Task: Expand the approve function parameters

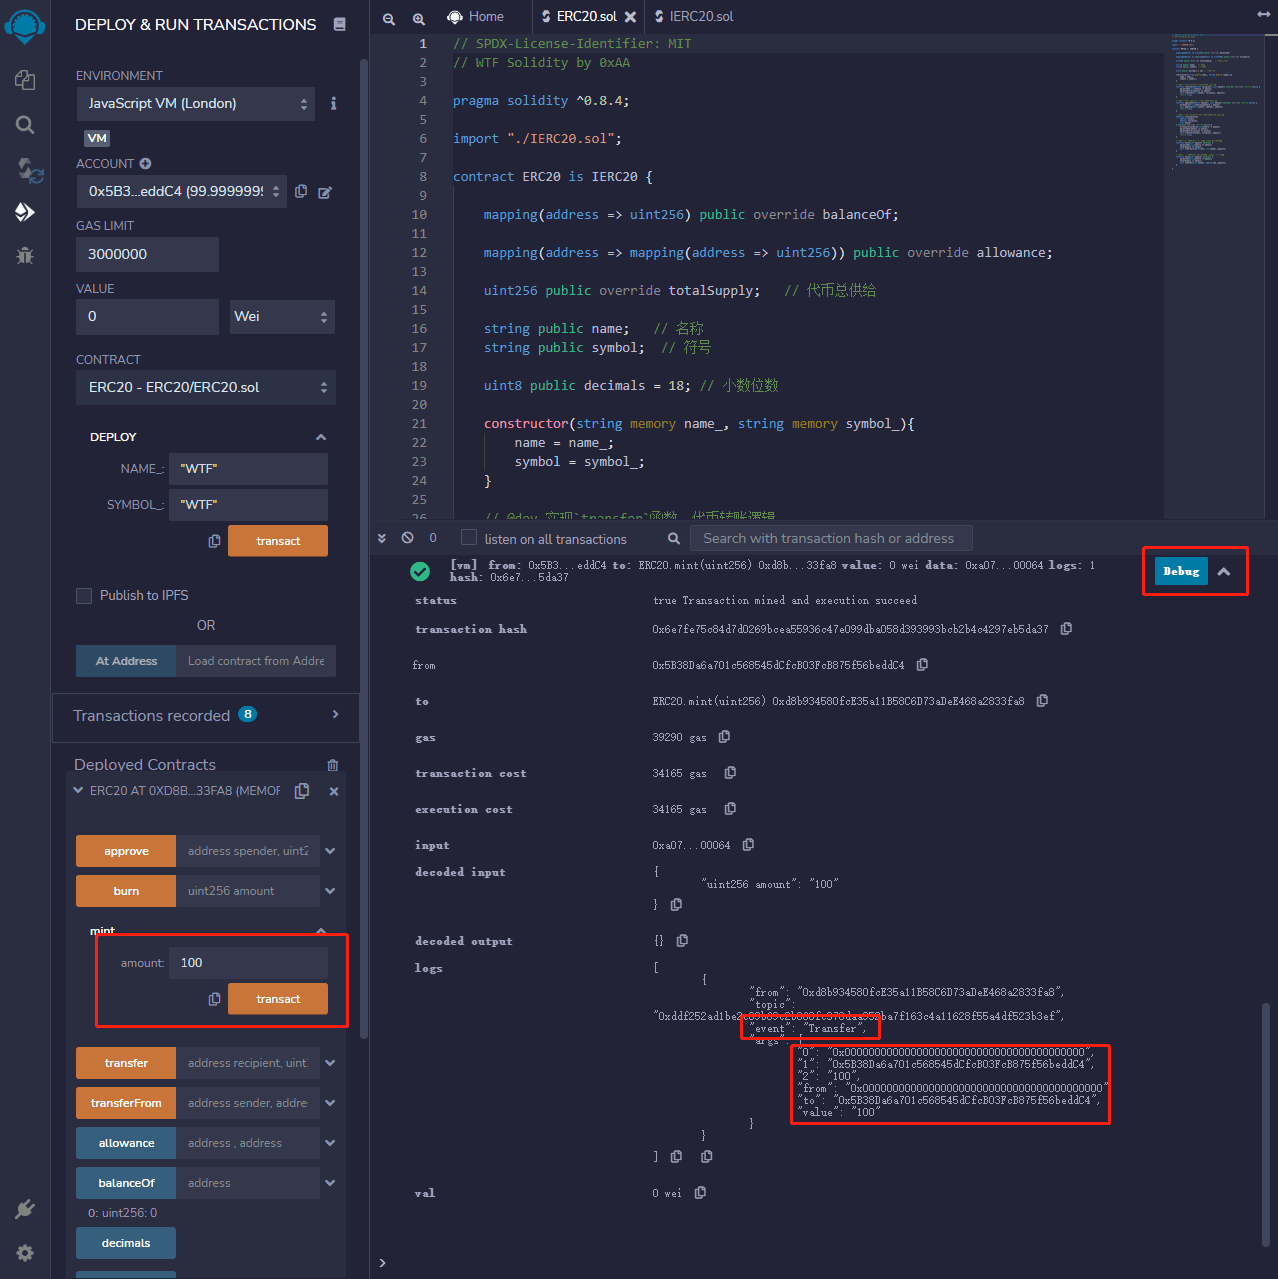Action: 330,851
